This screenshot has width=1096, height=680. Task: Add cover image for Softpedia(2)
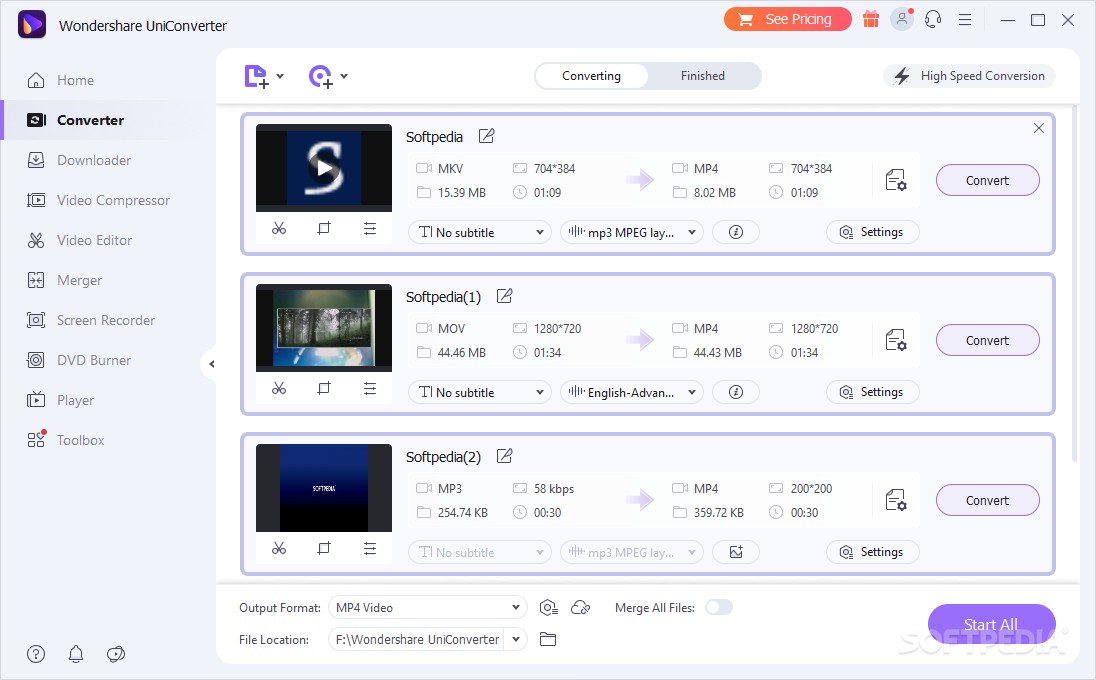735,552
